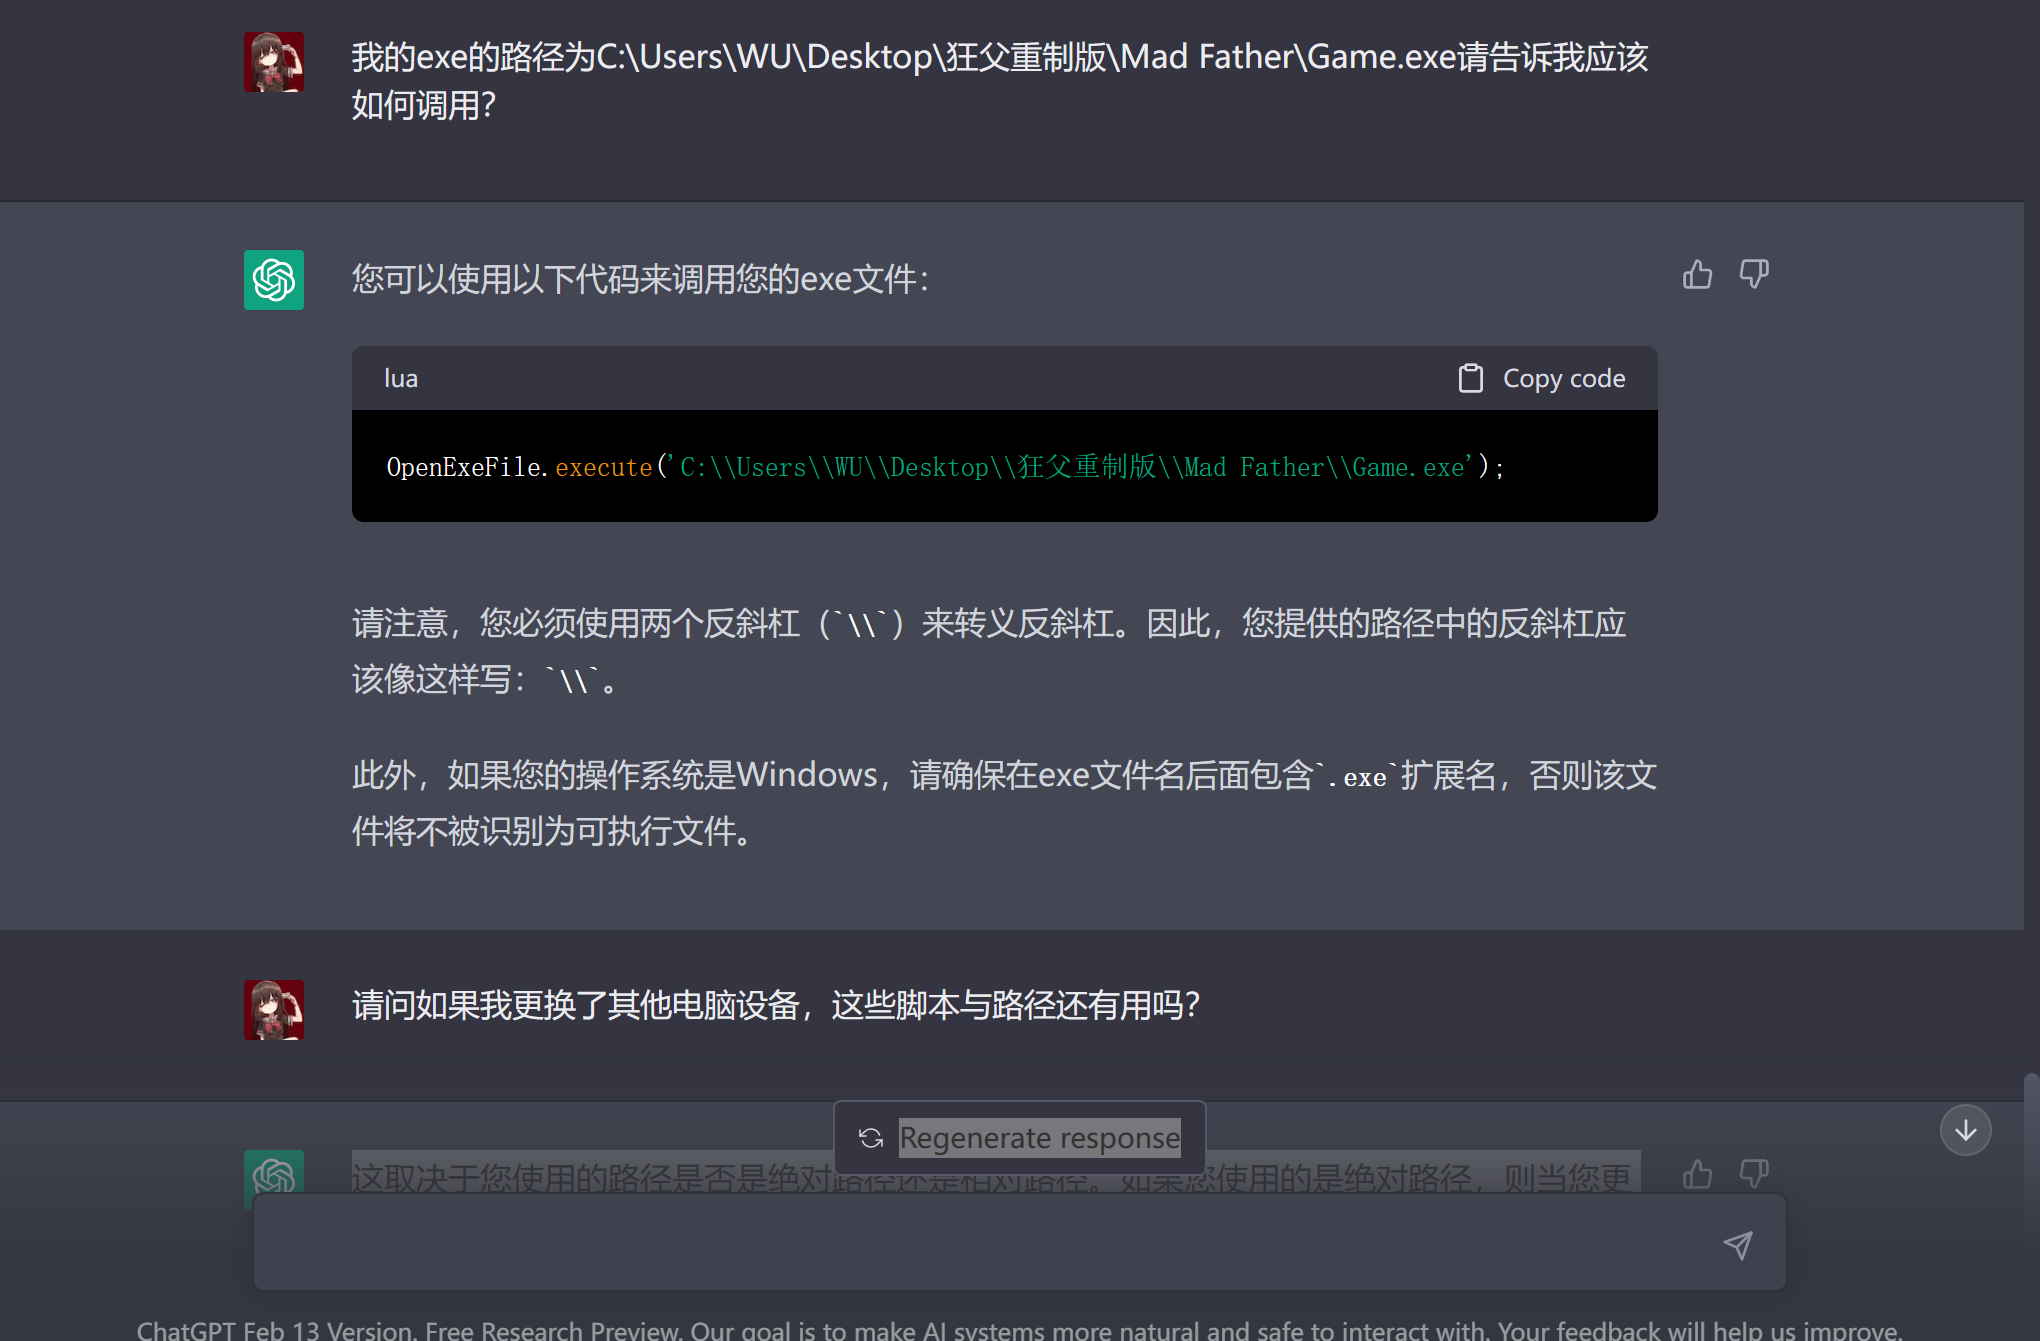Click the first user message with Game.exe path
Screen dimensions: 2040x1341
tap(1000, 81)
